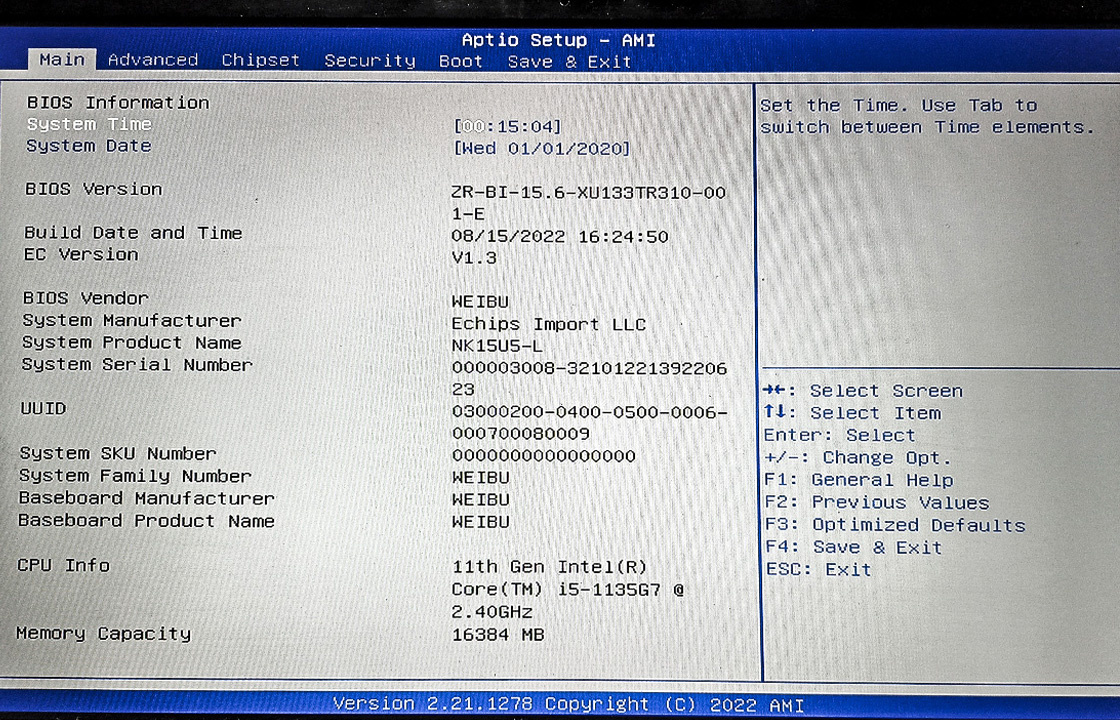Click the F4: Save & Exit hint

tap(854, 548)
